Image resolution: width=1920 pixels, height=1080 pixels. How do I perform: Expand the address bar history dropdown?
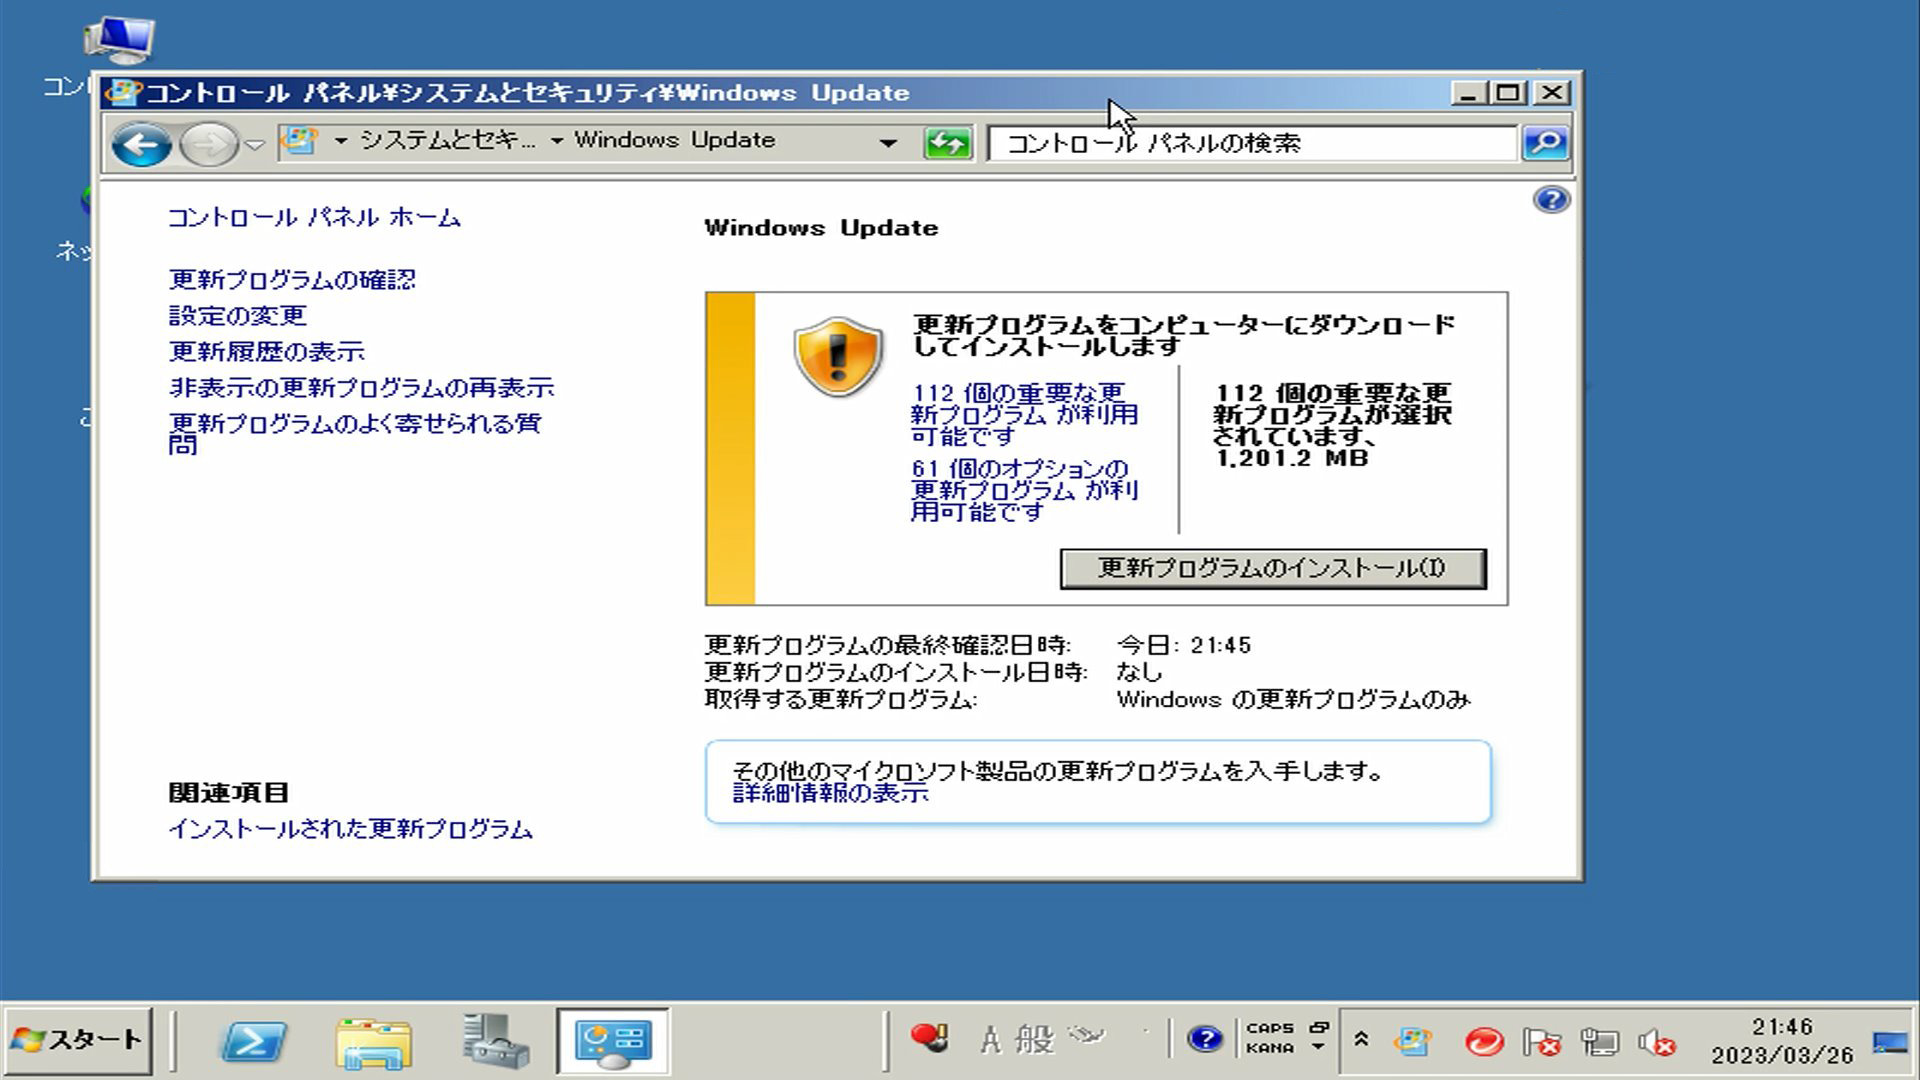(x=887, y=143)
